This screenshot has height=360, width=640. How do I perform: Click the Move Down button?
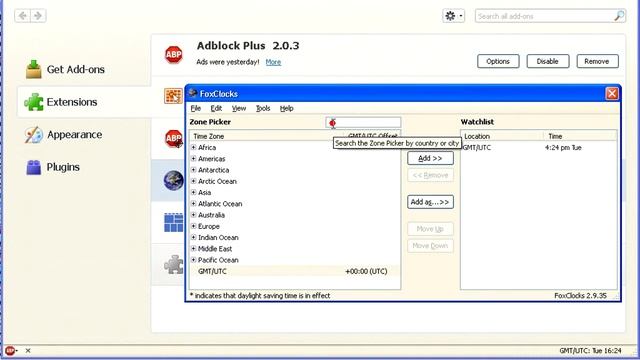pos(430,246)
